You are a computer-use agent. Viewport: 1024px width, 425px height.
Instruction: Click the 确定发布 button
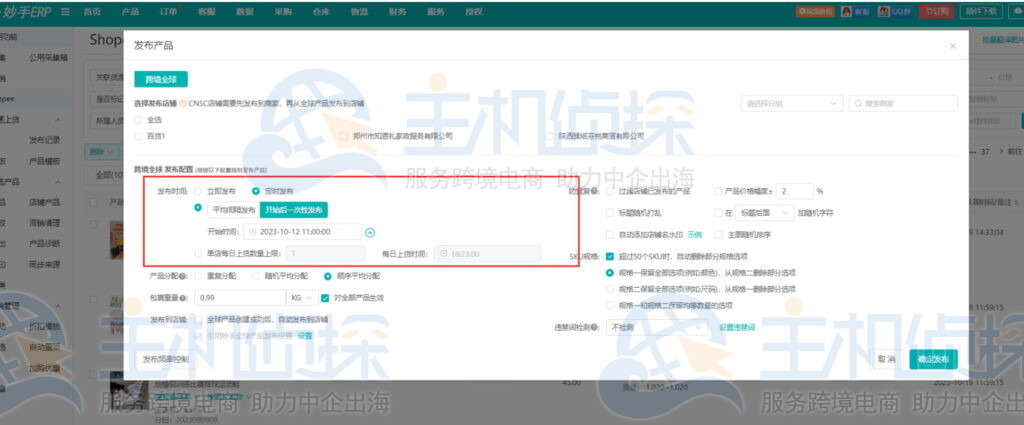click(933, 359)
